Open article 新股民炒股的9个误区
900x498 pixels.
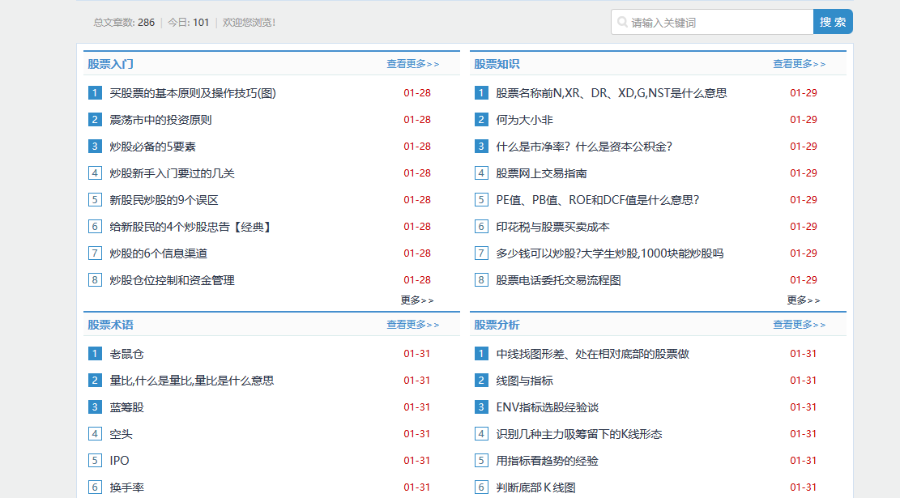[x=164, y=200]
